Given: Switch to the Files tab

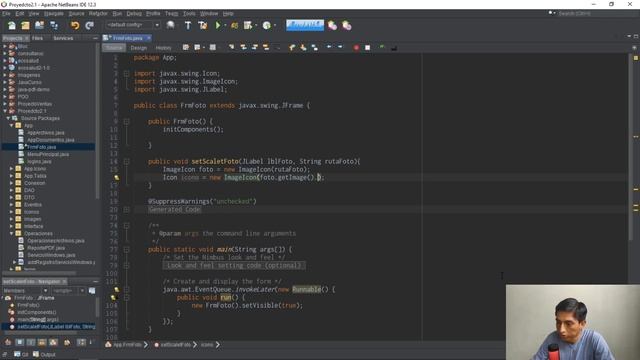Looking at the screenshot, I should [37, 38].
